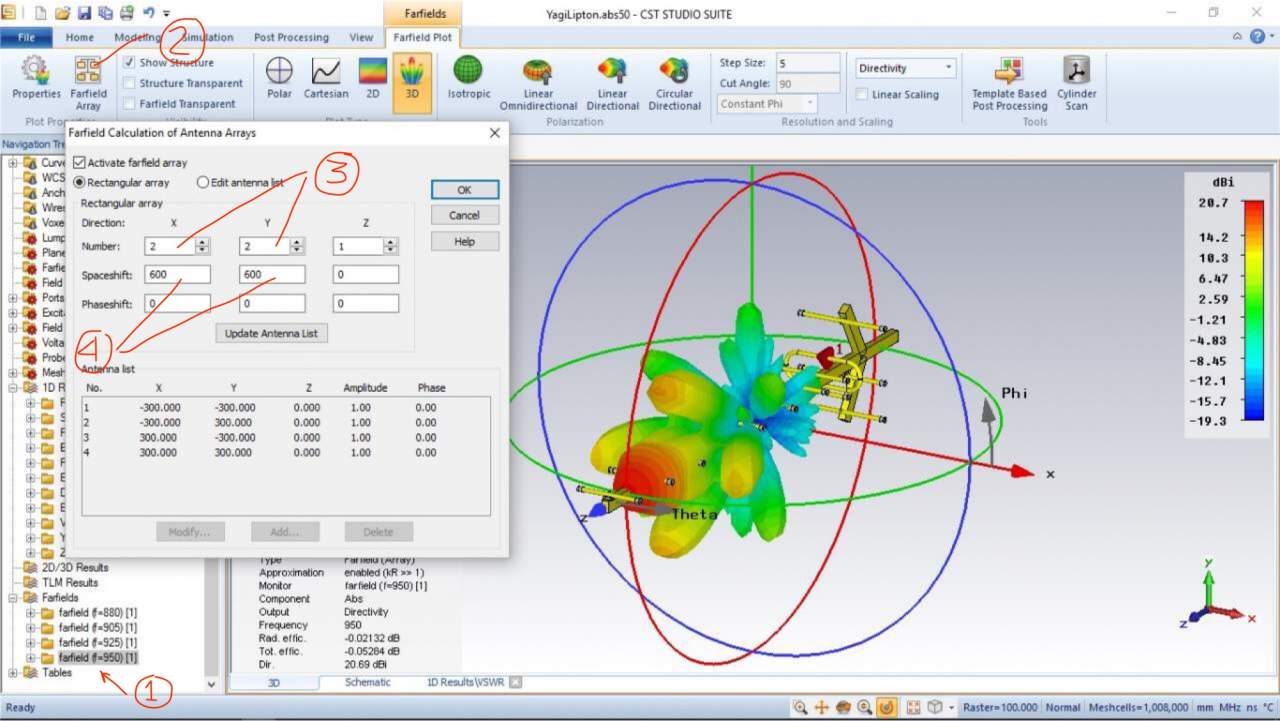Click the perspective cube view icon

pyautogui.click(x=934, y=707)
